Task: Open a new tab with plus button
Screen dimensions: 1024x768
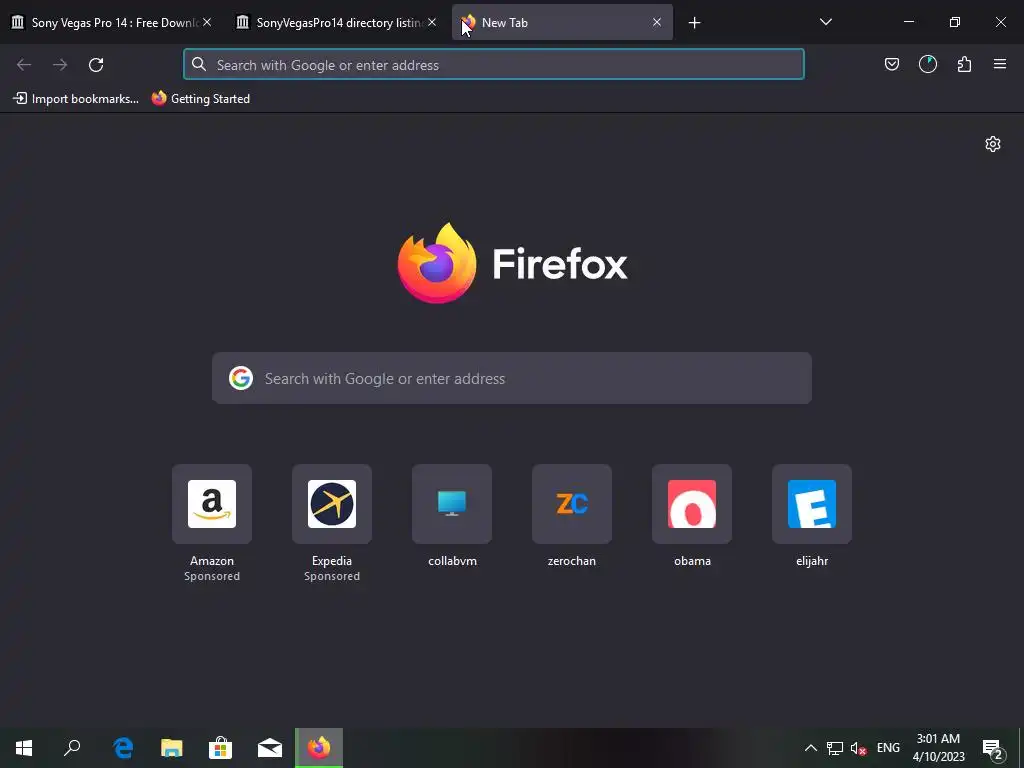Action: click(x=694, y=23)
